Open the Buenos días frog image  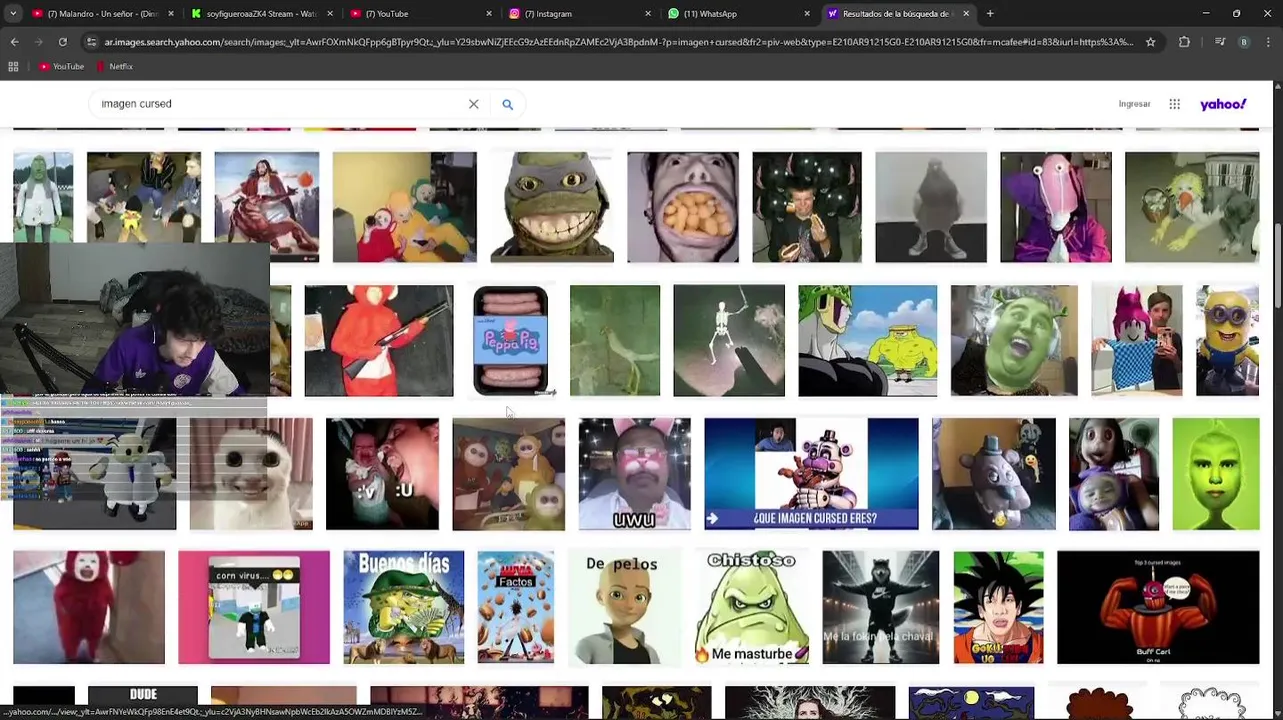click(403, 607)
